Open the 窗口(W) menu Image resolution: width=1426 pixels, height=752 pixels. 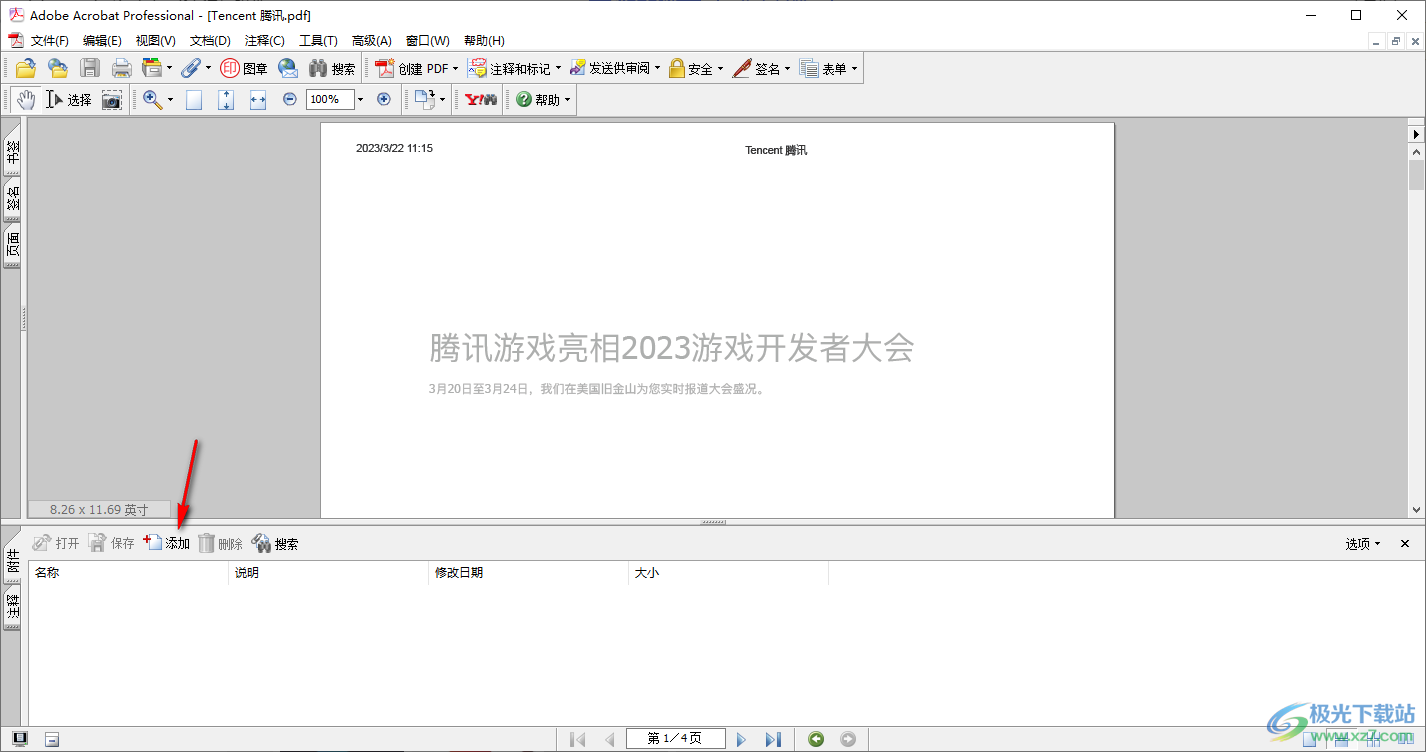point(428,41)
